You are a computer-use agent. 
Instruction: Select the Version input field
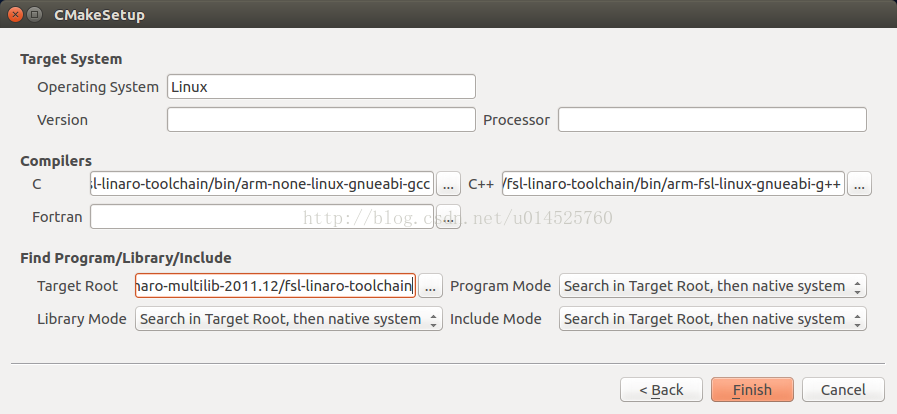point(322,120)
